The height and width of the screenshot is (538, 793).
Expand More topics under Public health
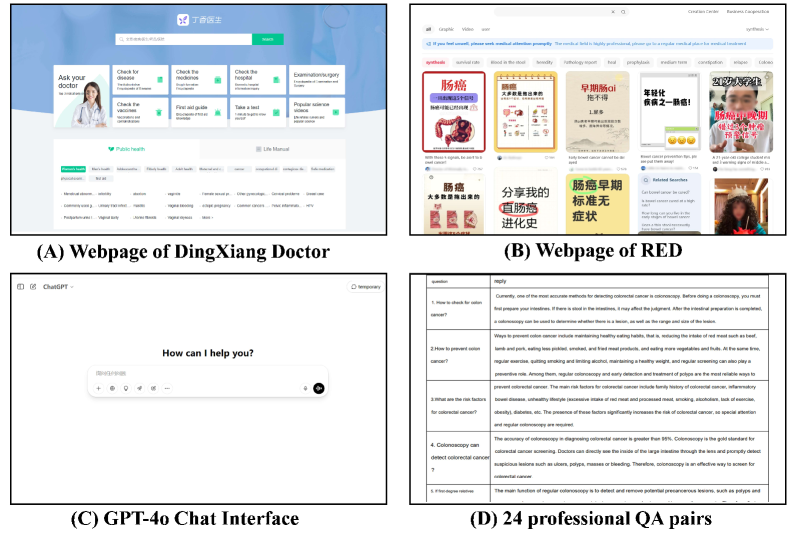[x=207, y=217]
